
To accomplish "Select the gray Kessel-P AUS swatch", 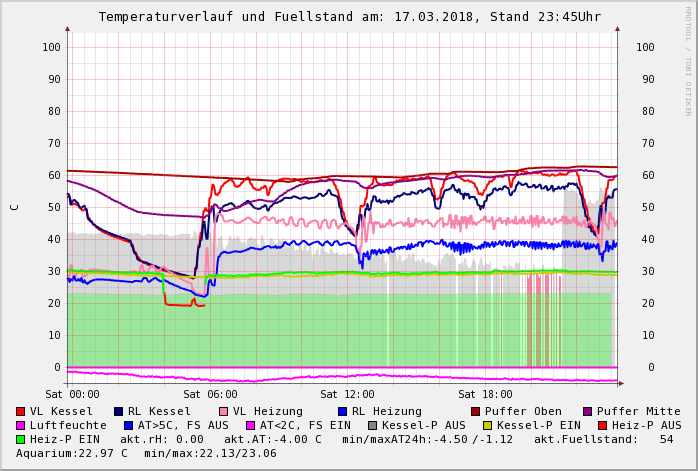I will [x=373, y=426].
